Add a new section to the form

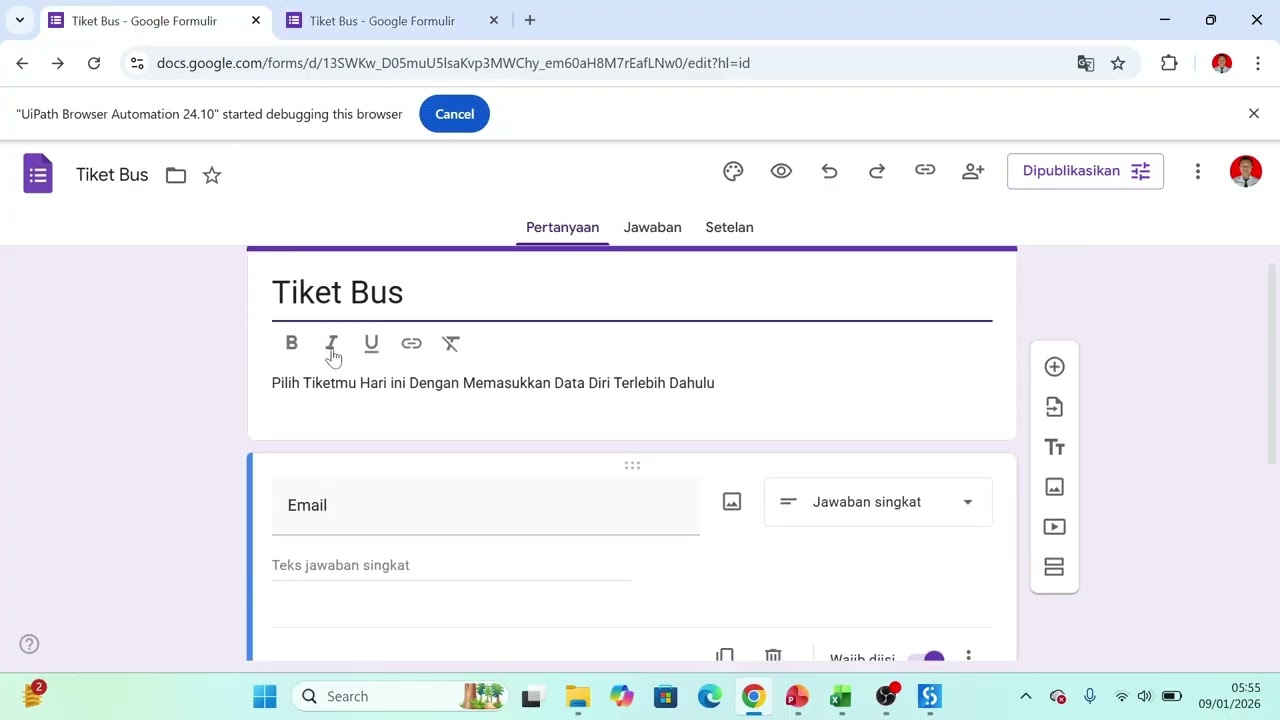(1054, 567)
